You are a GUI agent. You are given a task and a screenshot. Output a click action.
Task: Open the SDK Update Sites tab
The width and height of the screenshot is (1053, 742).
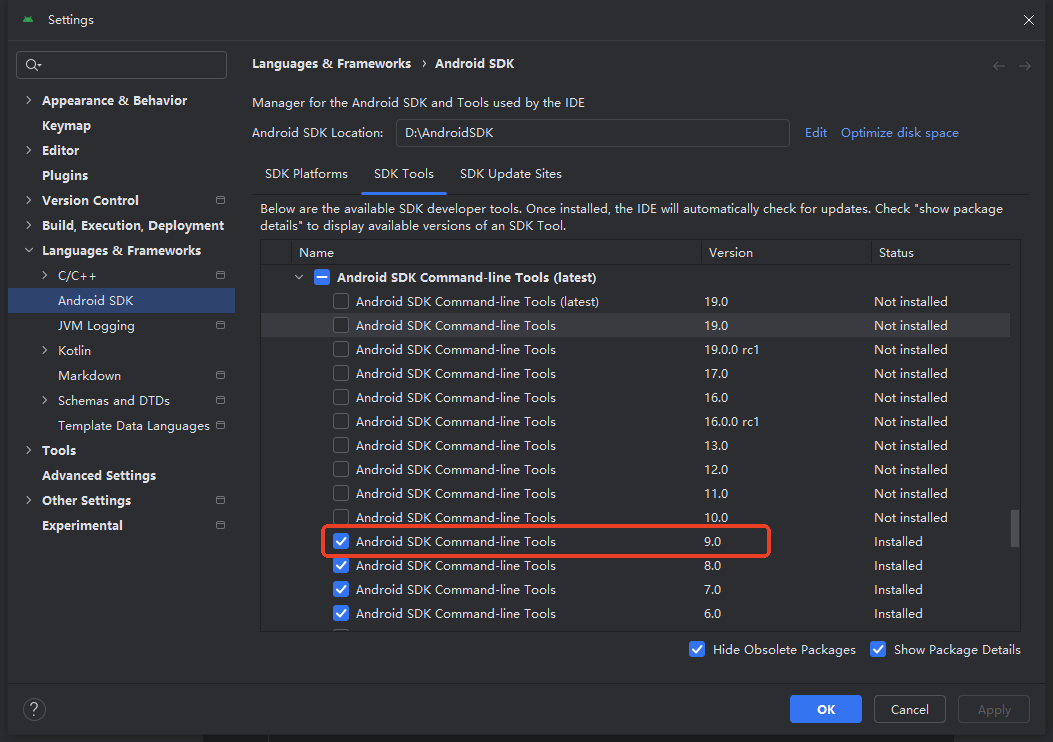510,173
